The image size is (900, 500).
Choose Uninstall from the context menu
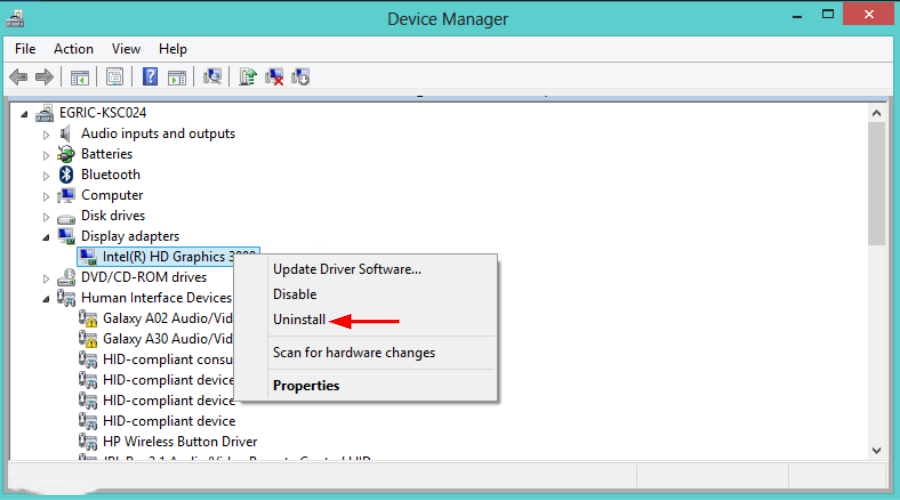(299, 321)
